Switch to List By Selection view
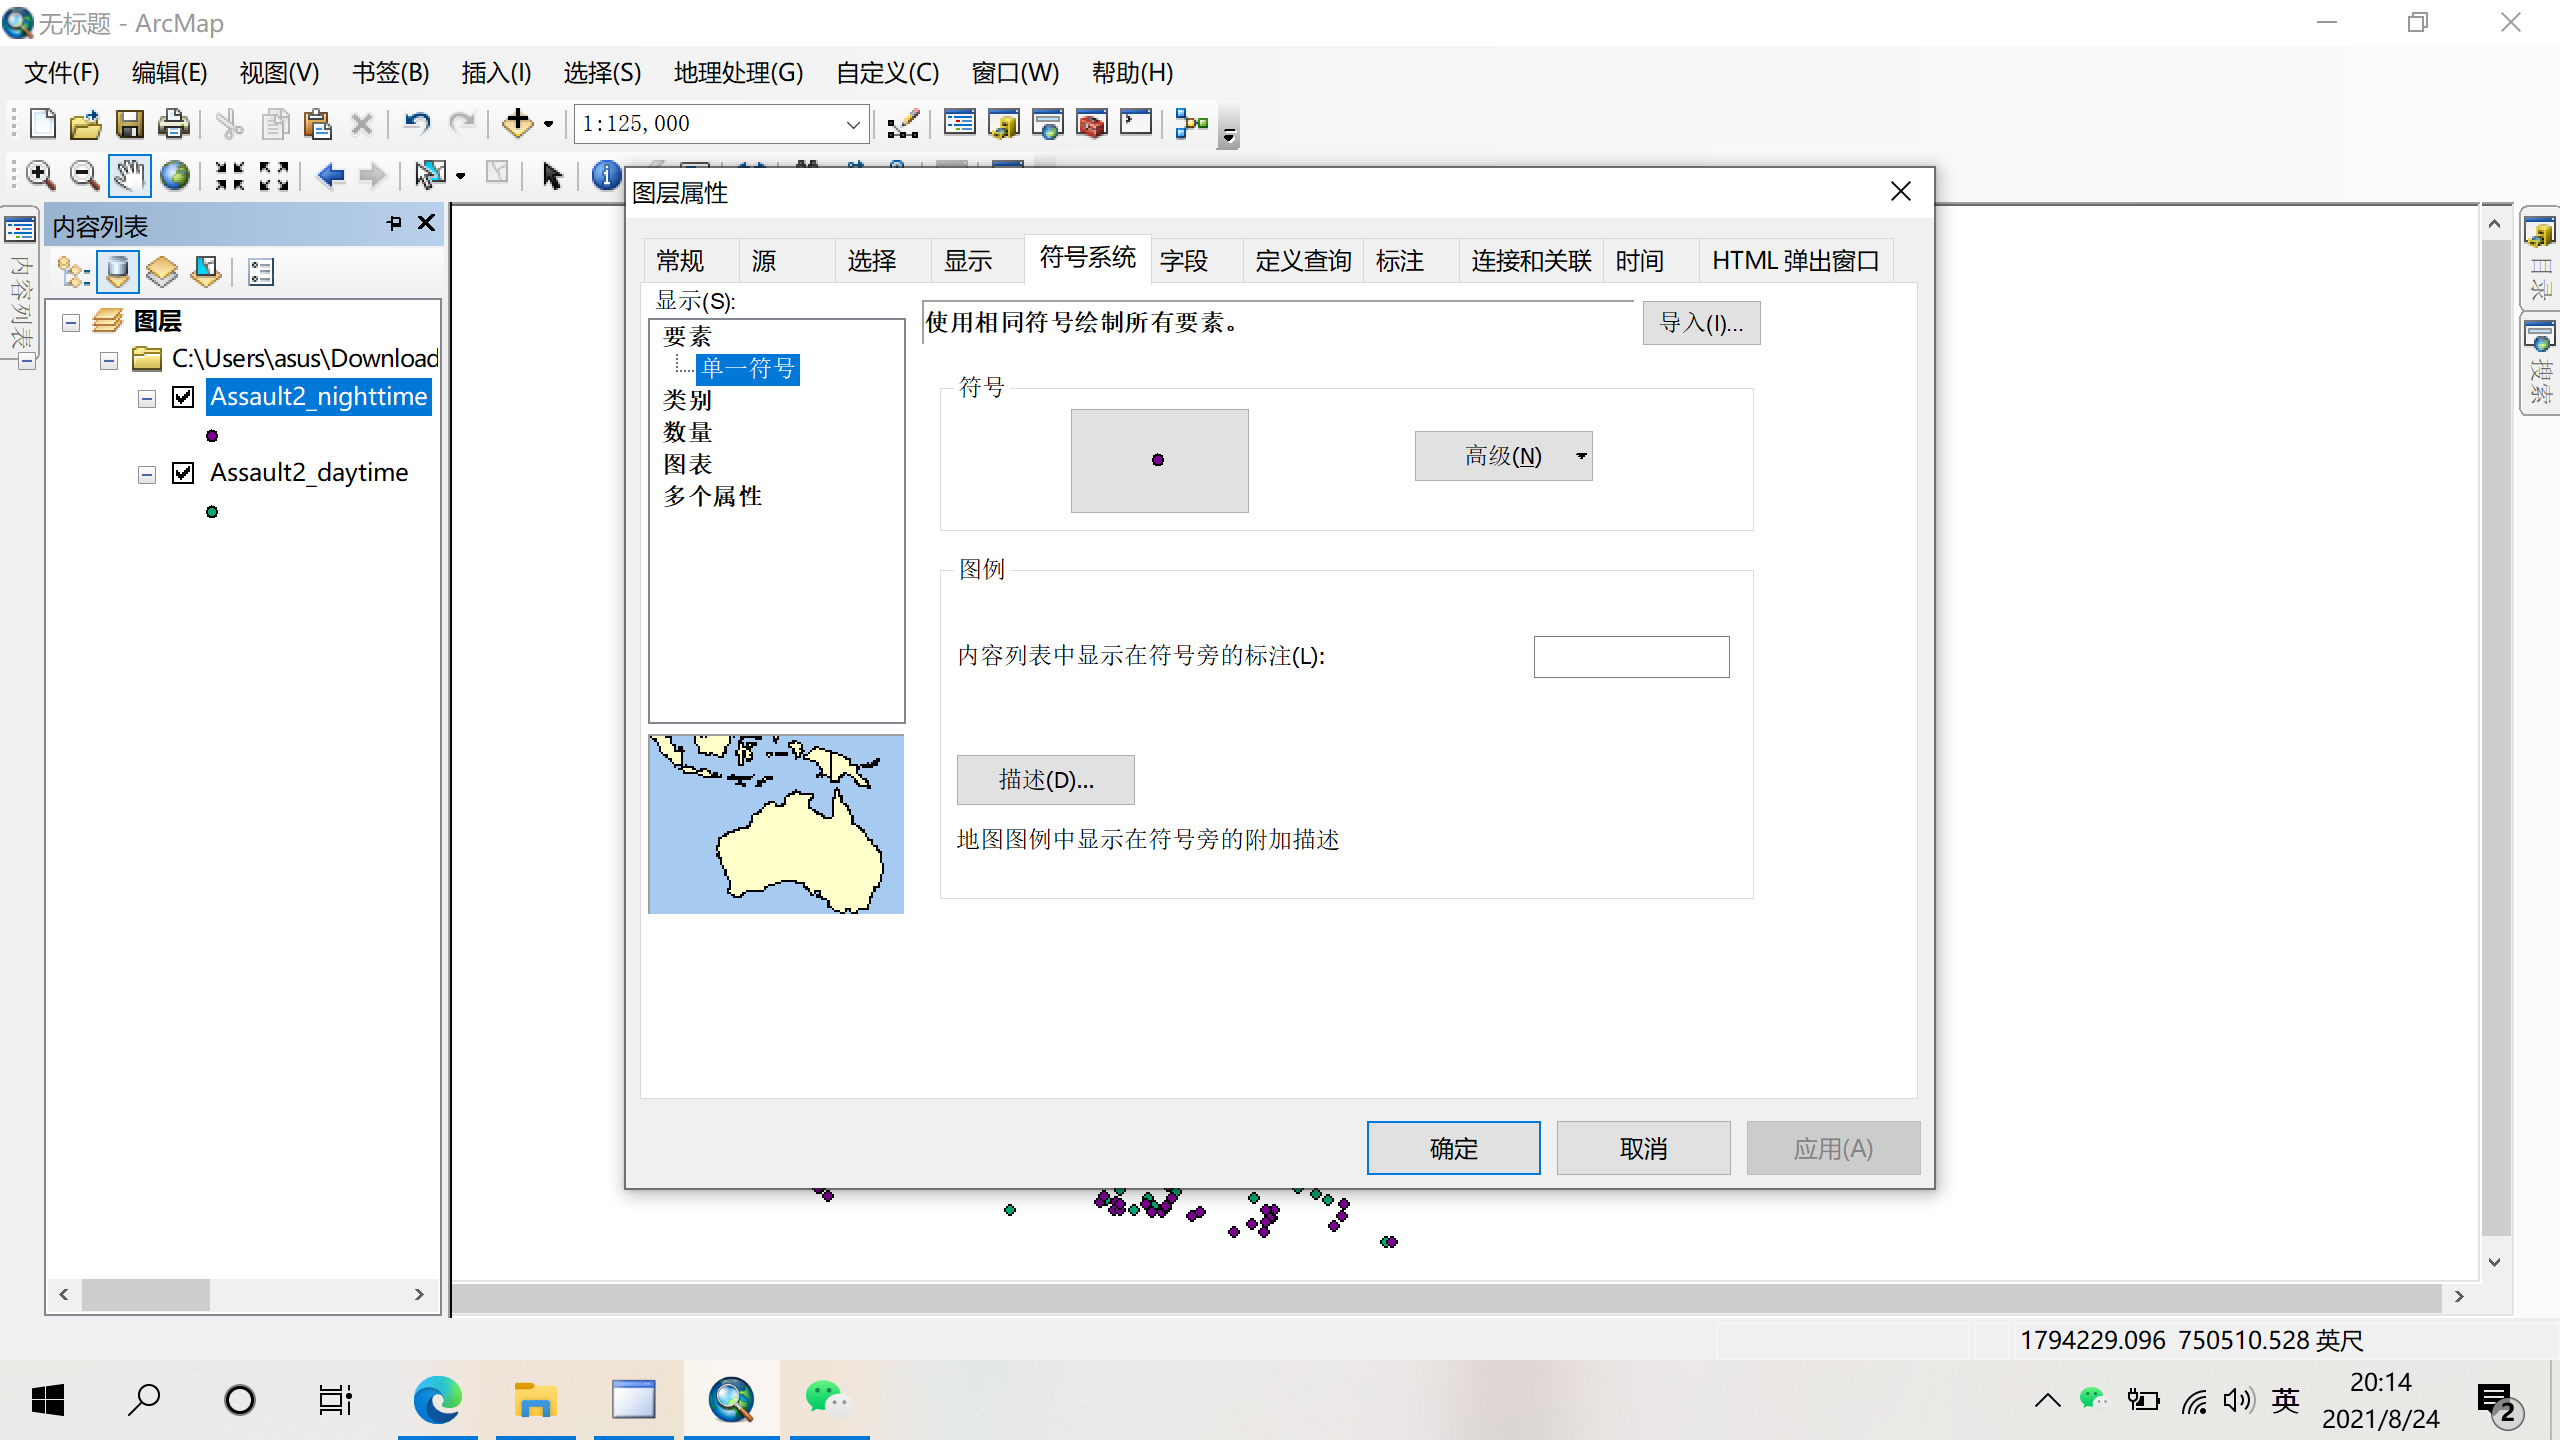The height and width of the screenshot is (1440, 2560). coord(206,272)
